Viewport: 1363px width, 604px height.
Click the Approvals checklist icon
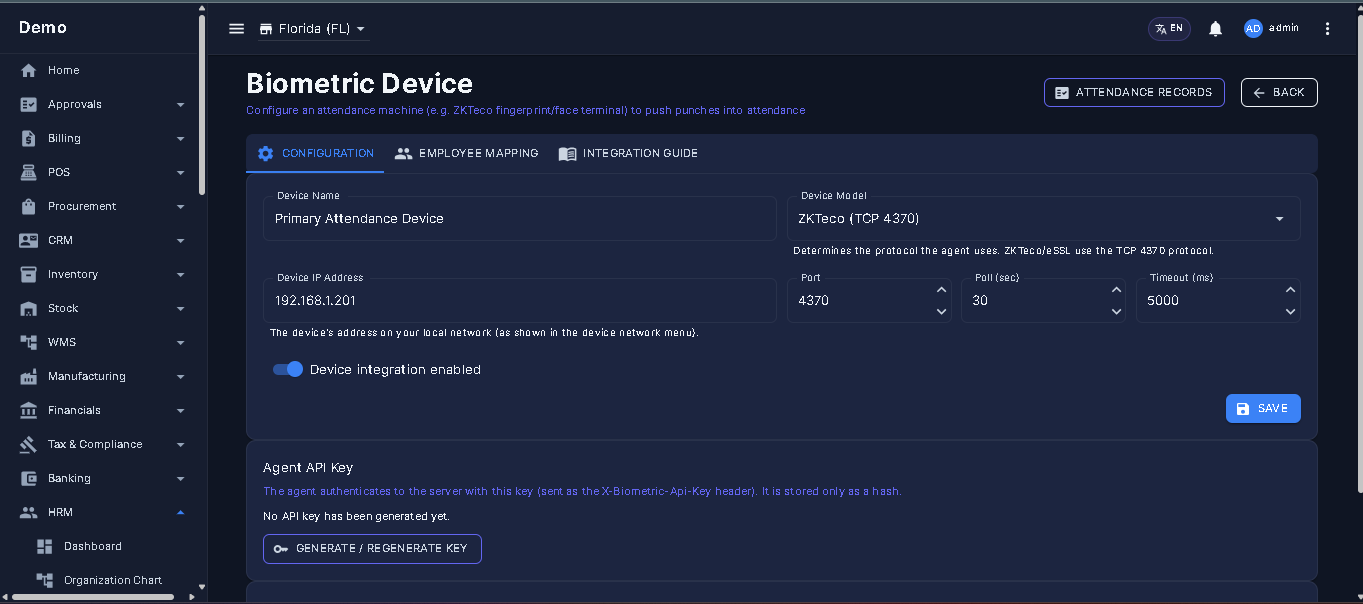click(x=29, y=104)
